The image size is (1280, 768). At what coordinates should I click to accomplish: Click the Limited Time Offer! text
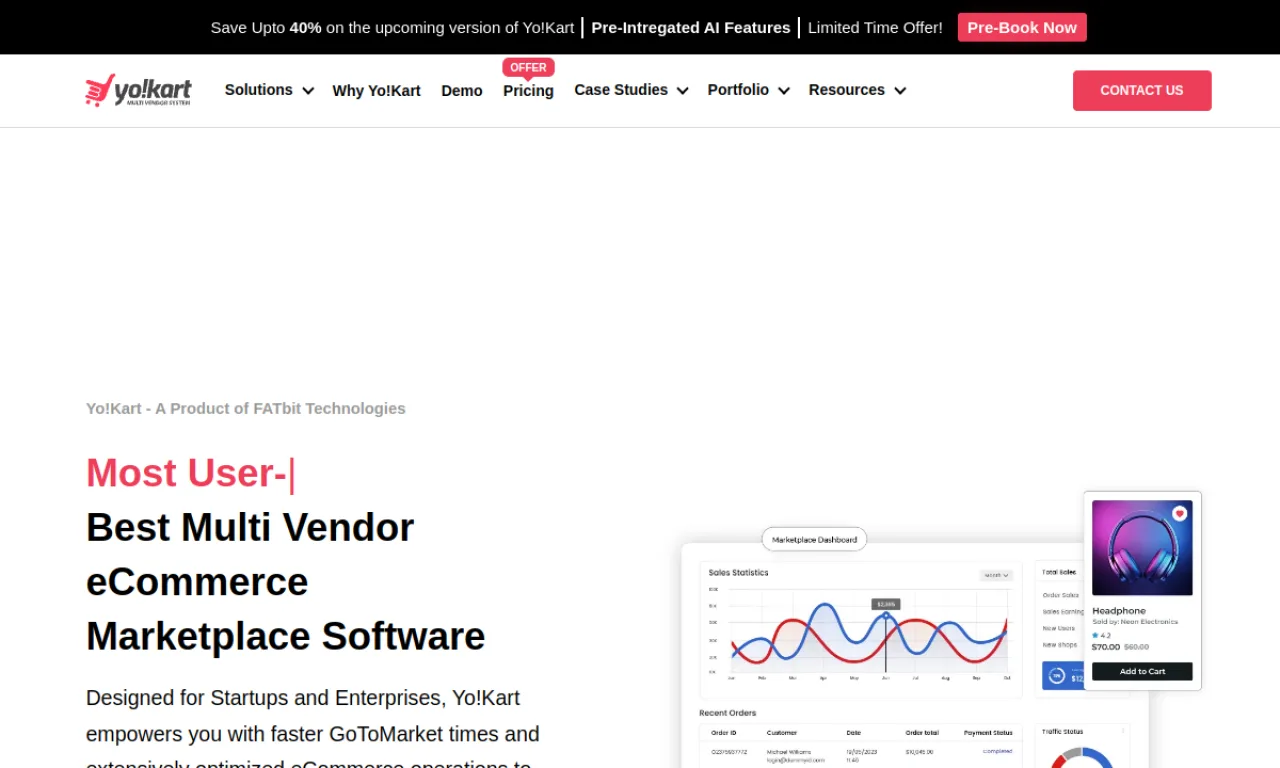[x=875, y=27]
